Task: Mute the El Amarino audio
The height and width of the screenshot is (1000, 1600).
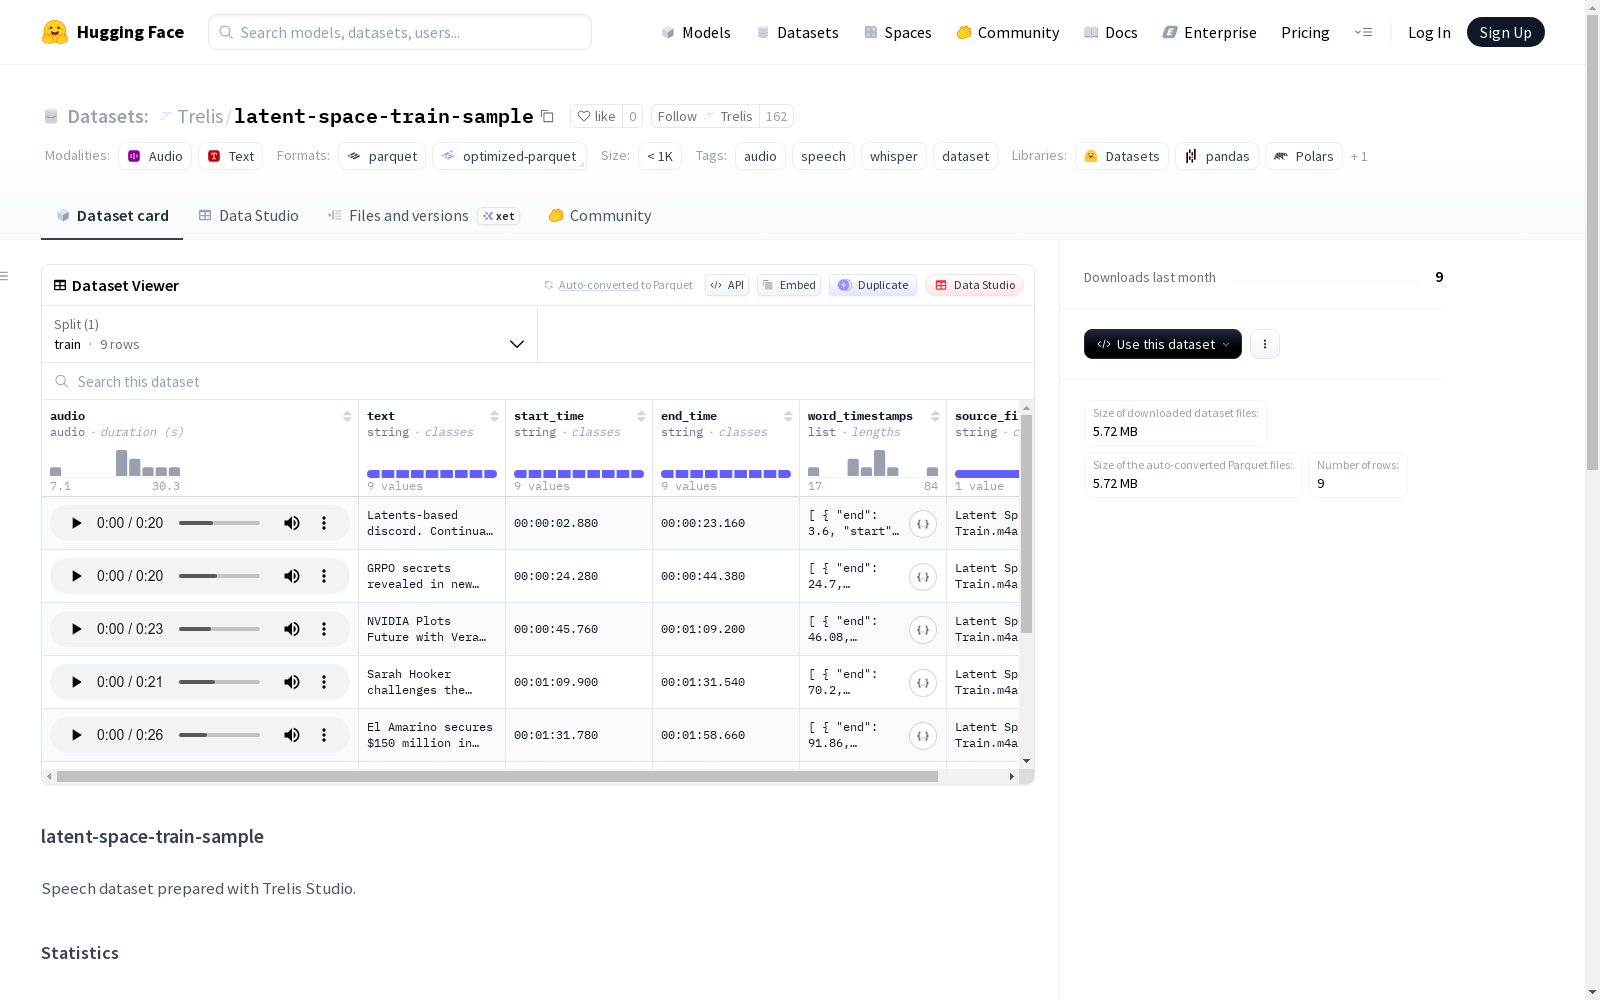Action: 292,735
